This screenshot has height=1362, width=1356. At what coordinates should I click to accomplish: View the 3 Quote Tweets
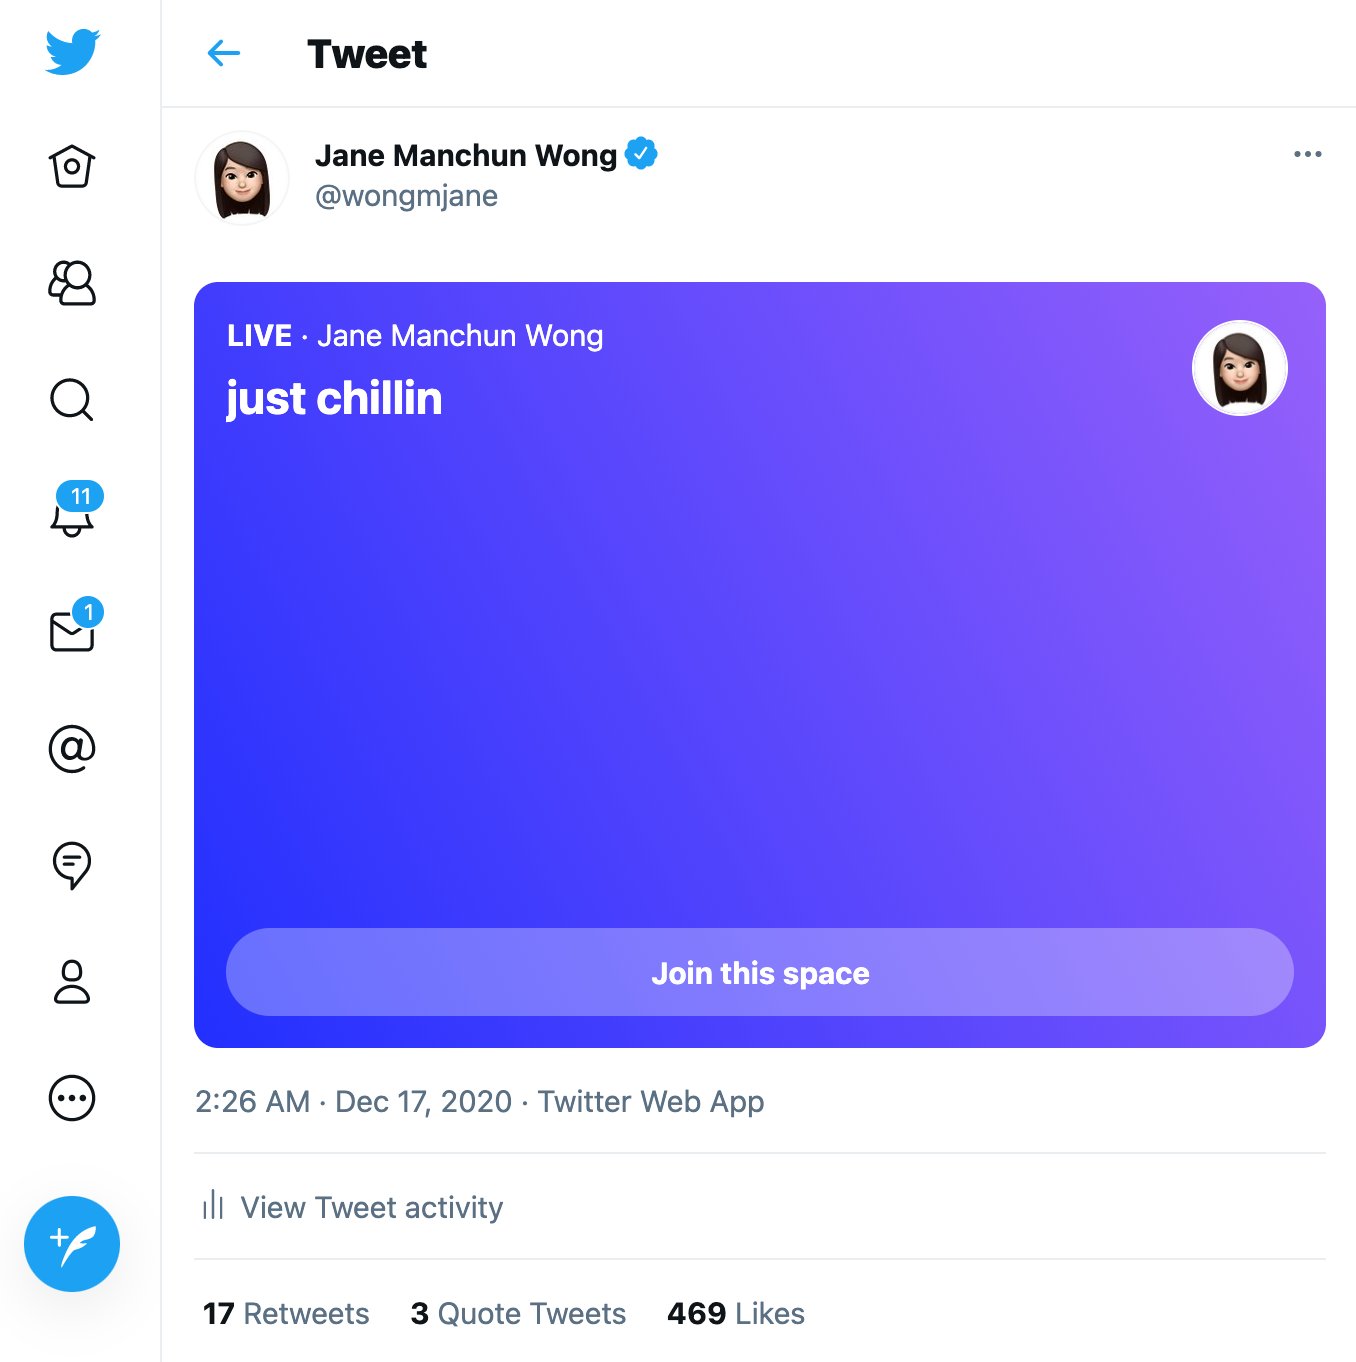(518, 1313)
